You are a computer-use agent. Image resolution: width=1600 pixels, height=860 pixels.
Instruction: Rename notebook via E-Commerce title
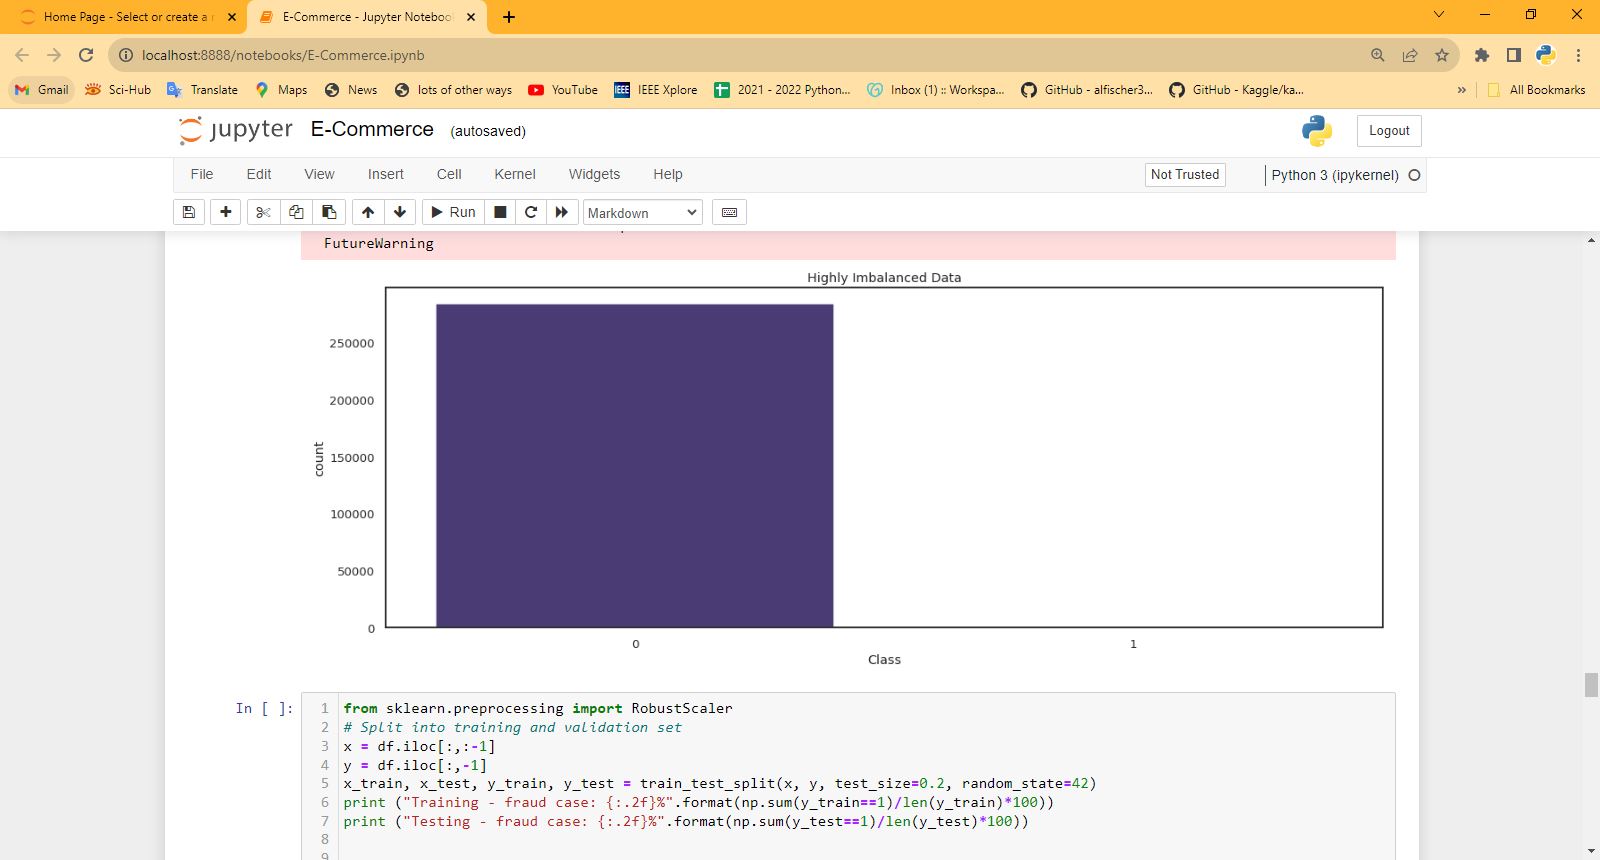(x=372, y=129)
